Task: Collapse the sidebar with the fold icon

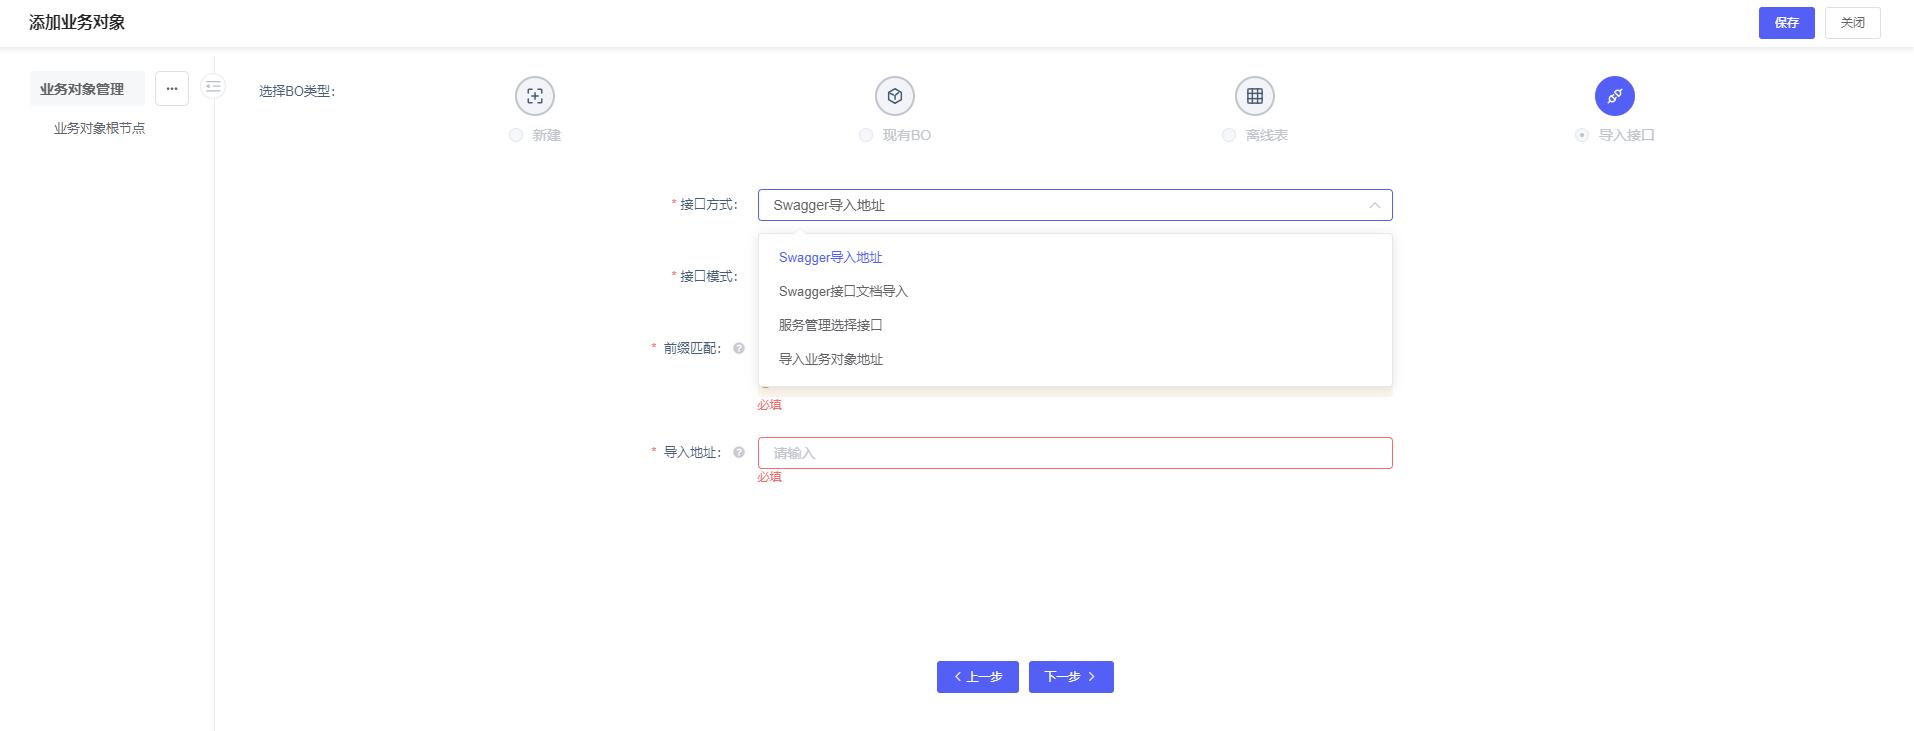Action: point(213,87)
